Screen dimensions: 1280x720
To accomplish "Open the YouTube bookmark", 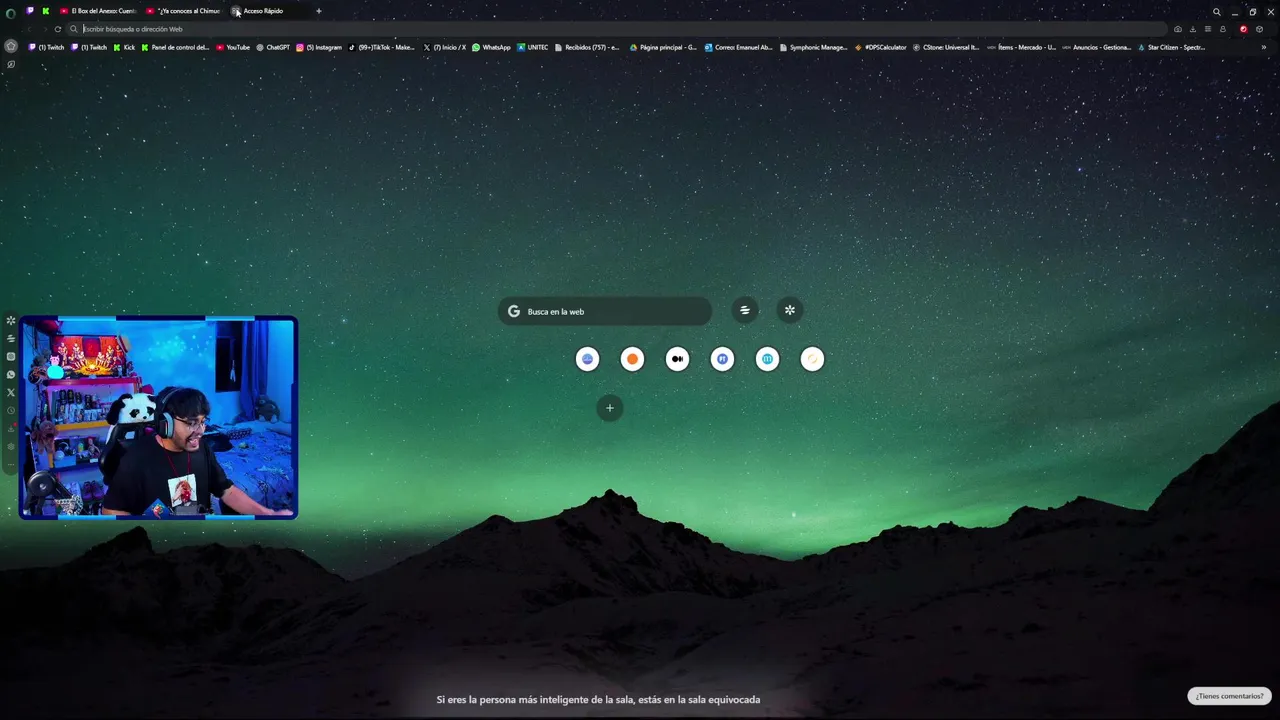I will click(233, 47).
